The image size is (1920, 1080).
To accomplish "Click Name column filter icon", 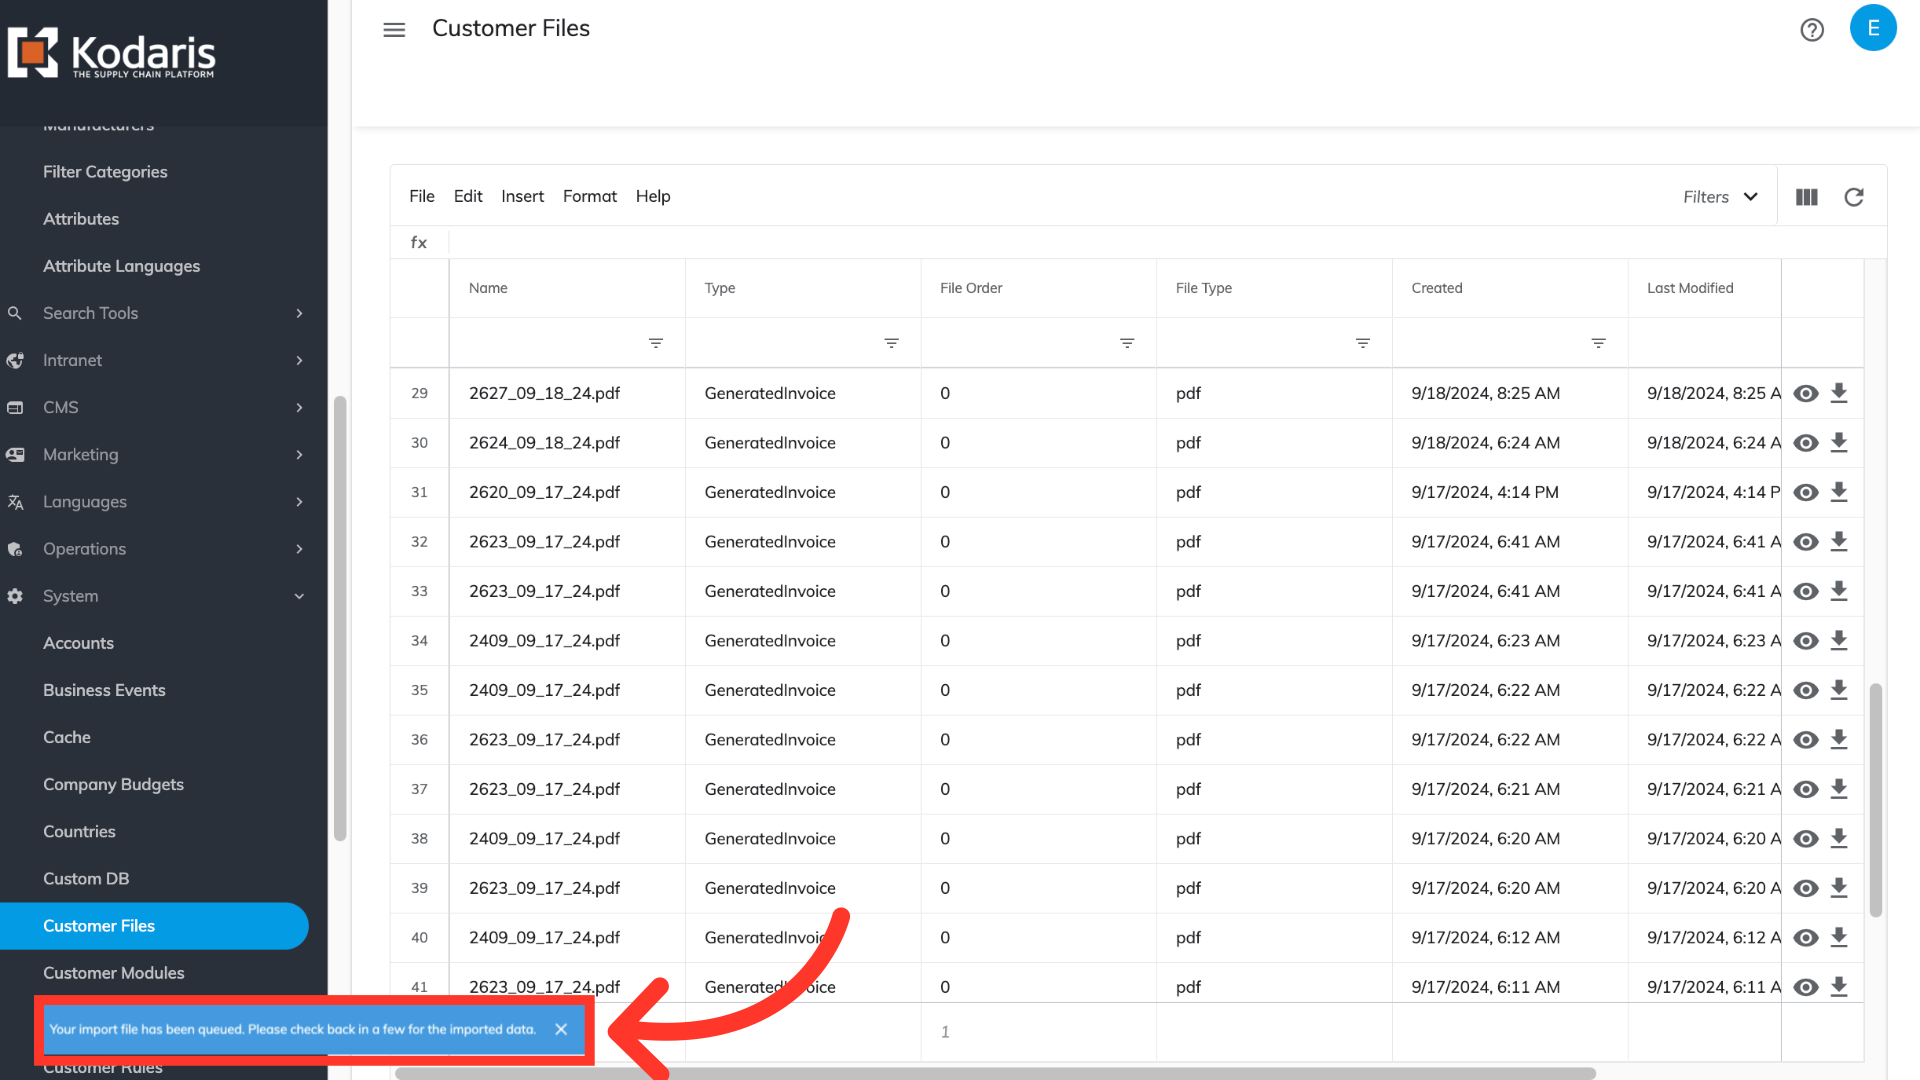I will (656, 343).
